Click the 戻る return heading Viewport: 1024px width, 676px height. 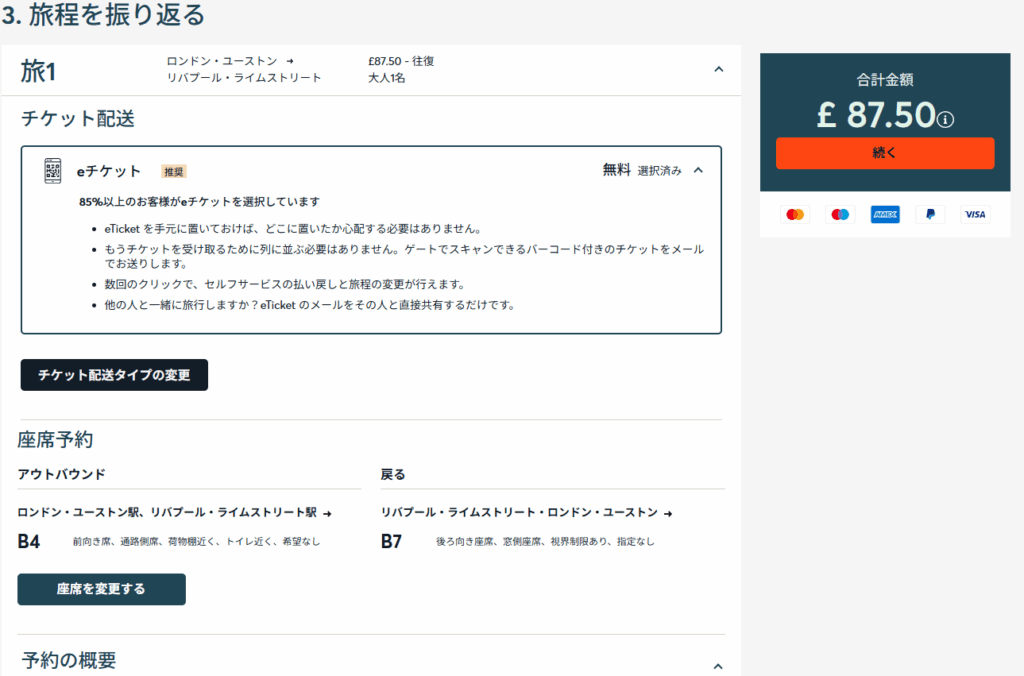click(393, 474)
